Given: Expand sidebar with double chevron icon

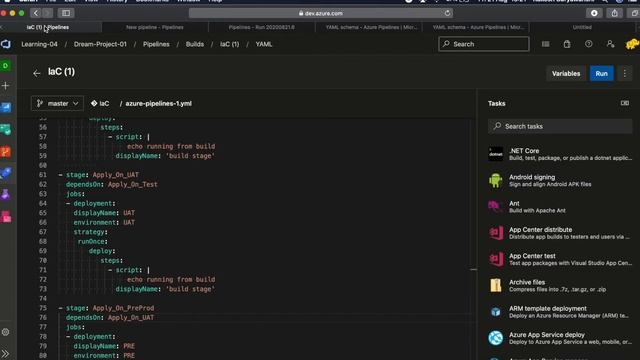Looking at the screenshot, I should tap(5, 353).
